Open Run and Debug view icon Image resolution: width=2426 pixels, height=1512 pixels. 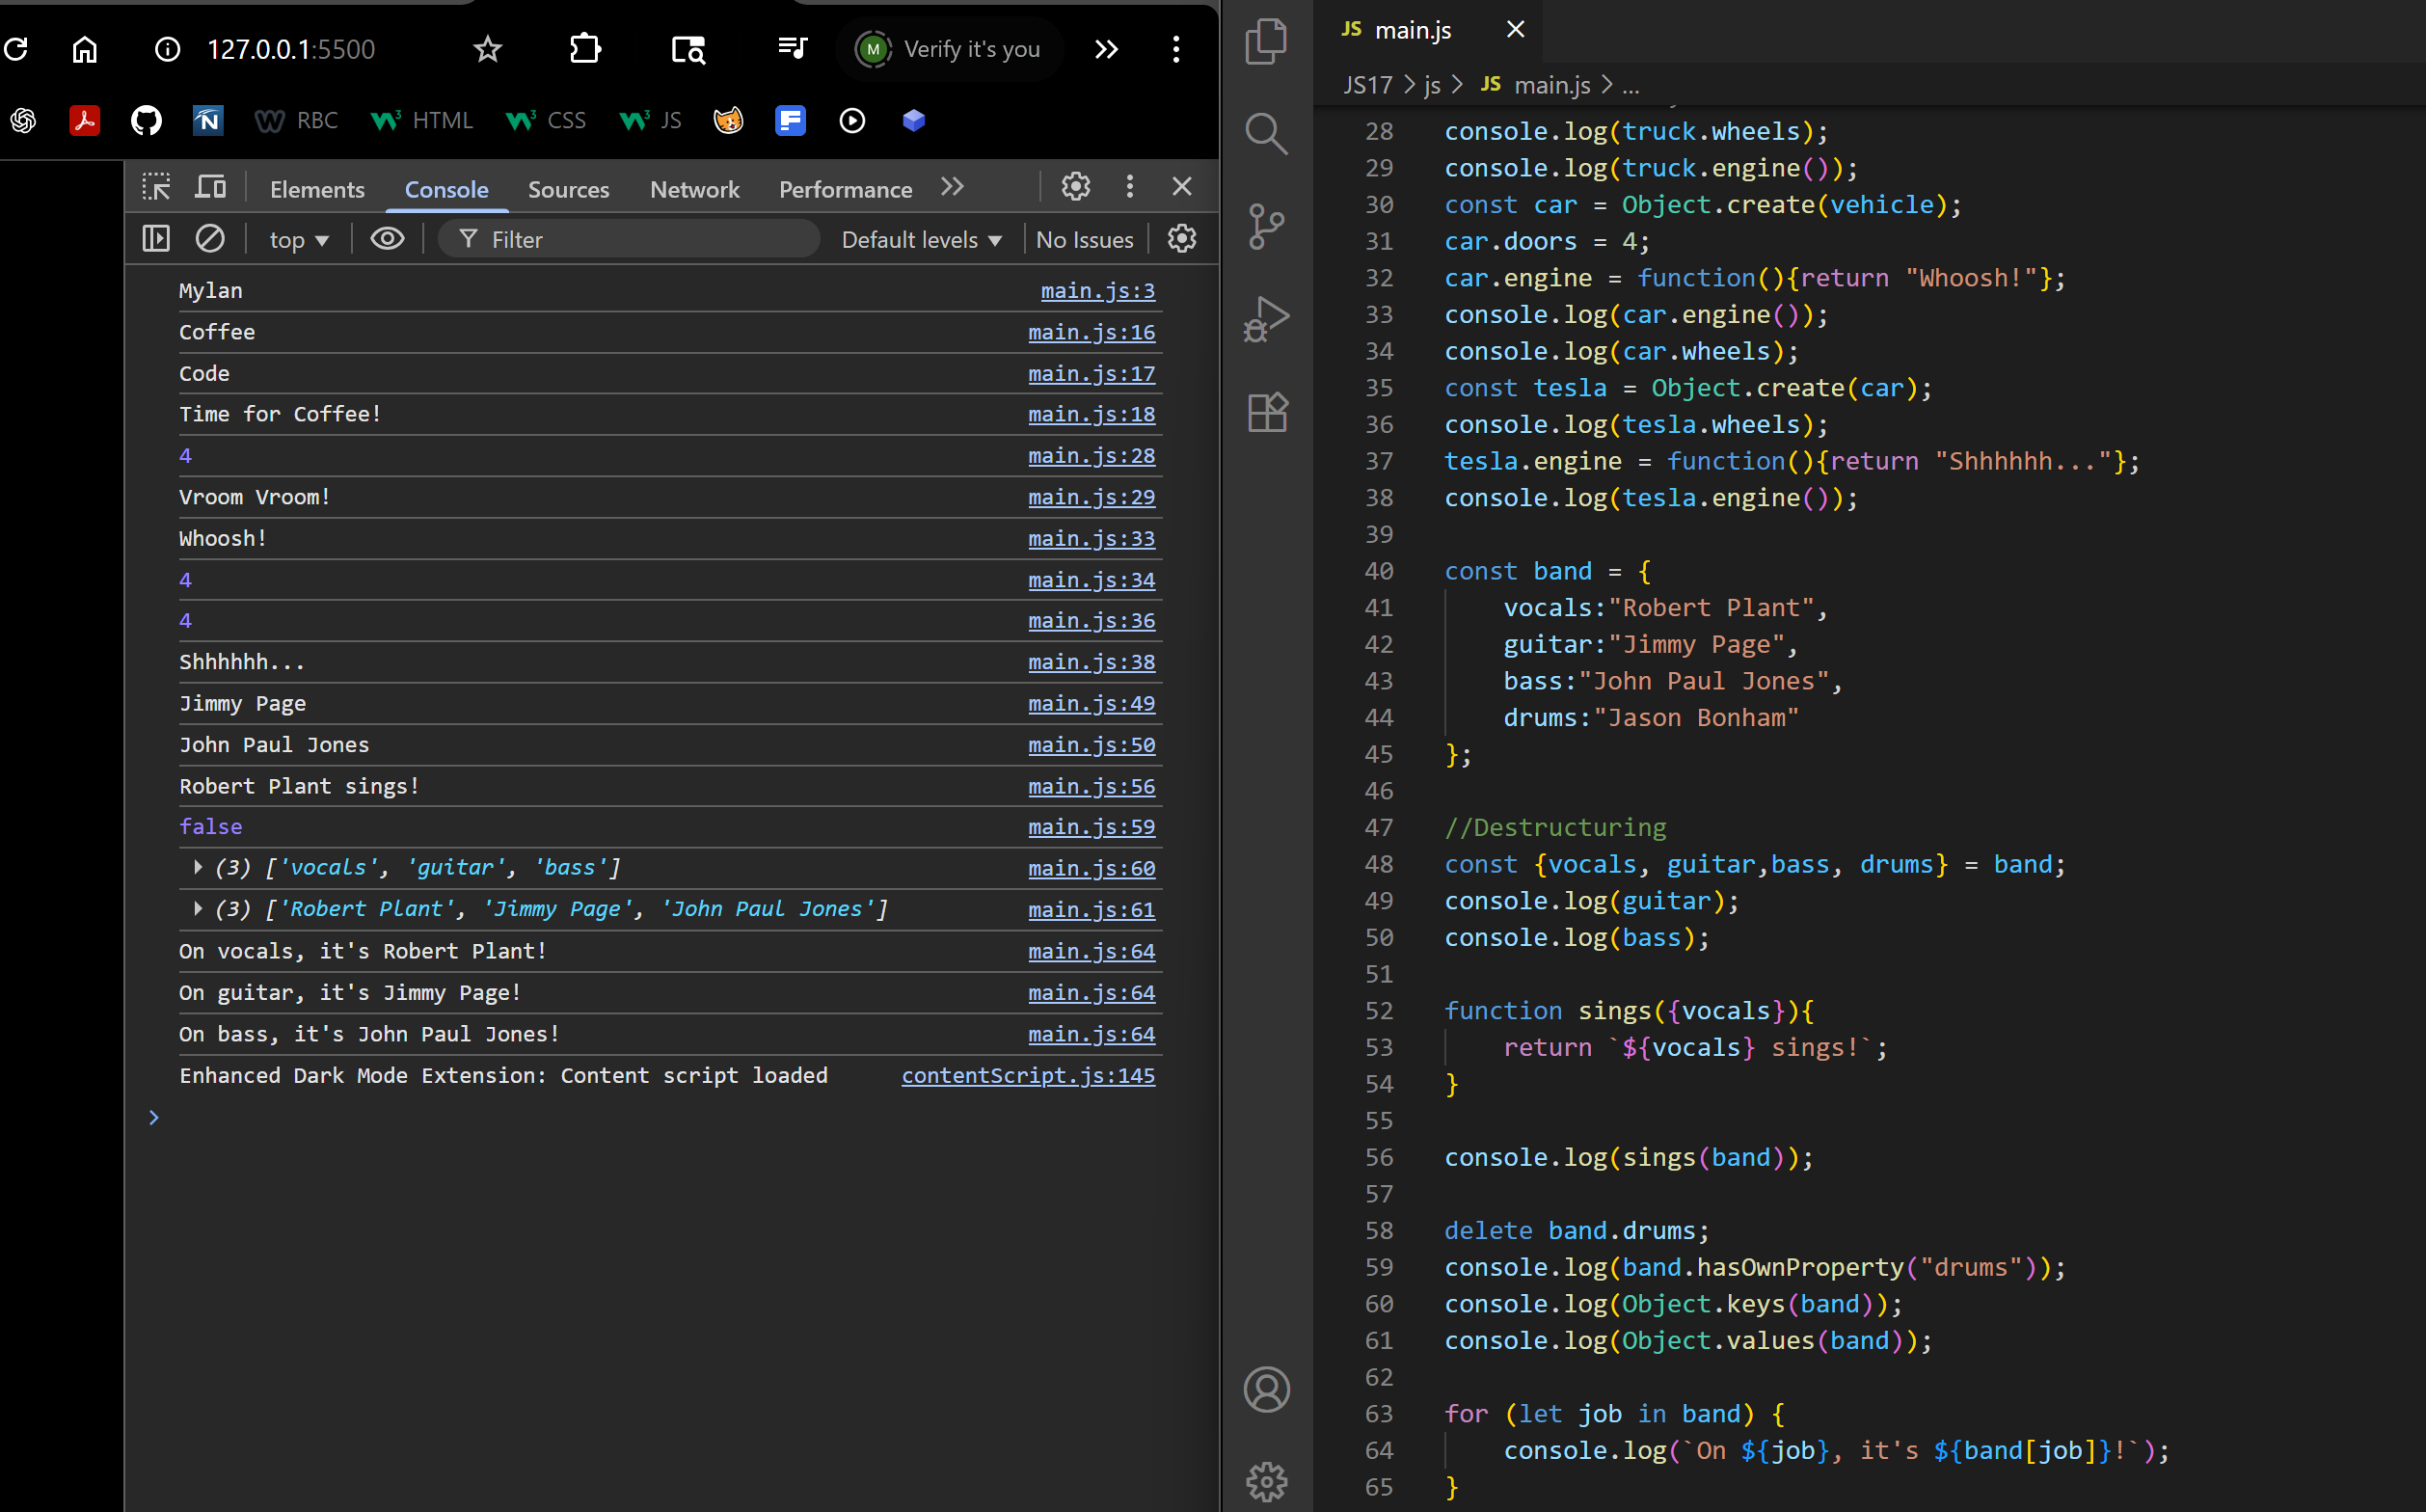[1266, 319]
